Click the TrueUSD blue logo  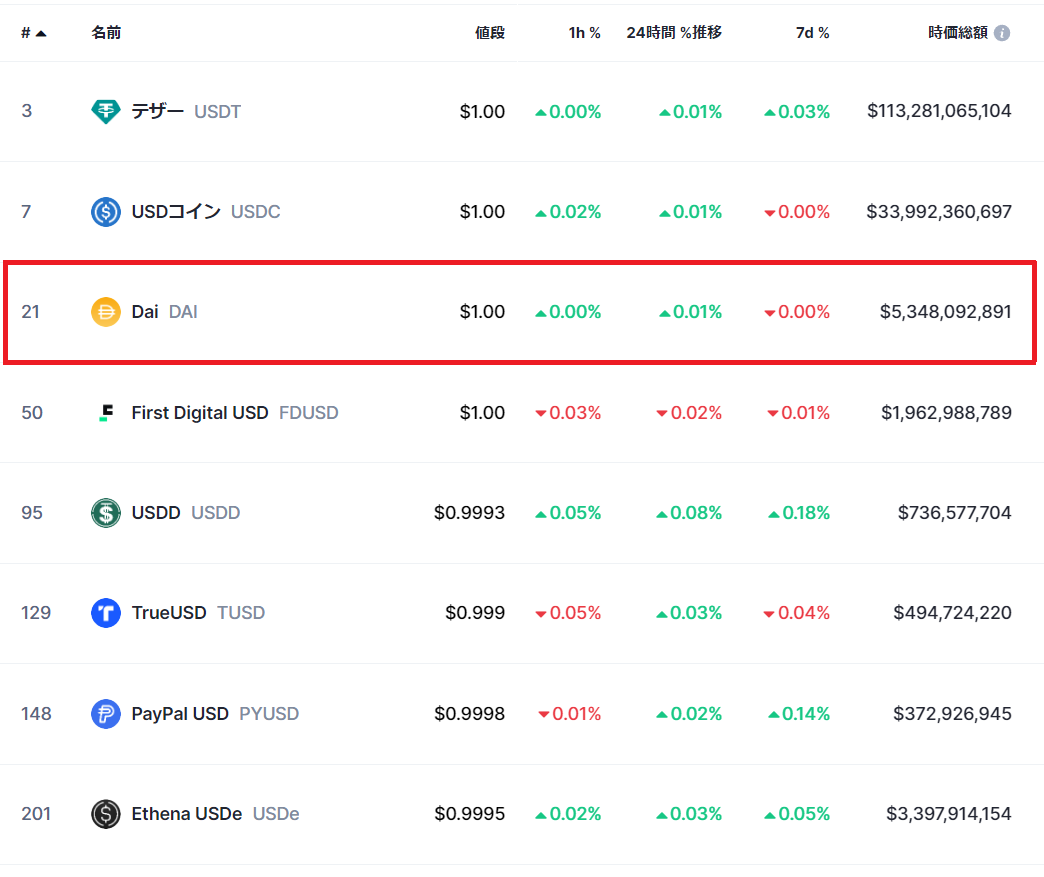[x=105, y=613]
